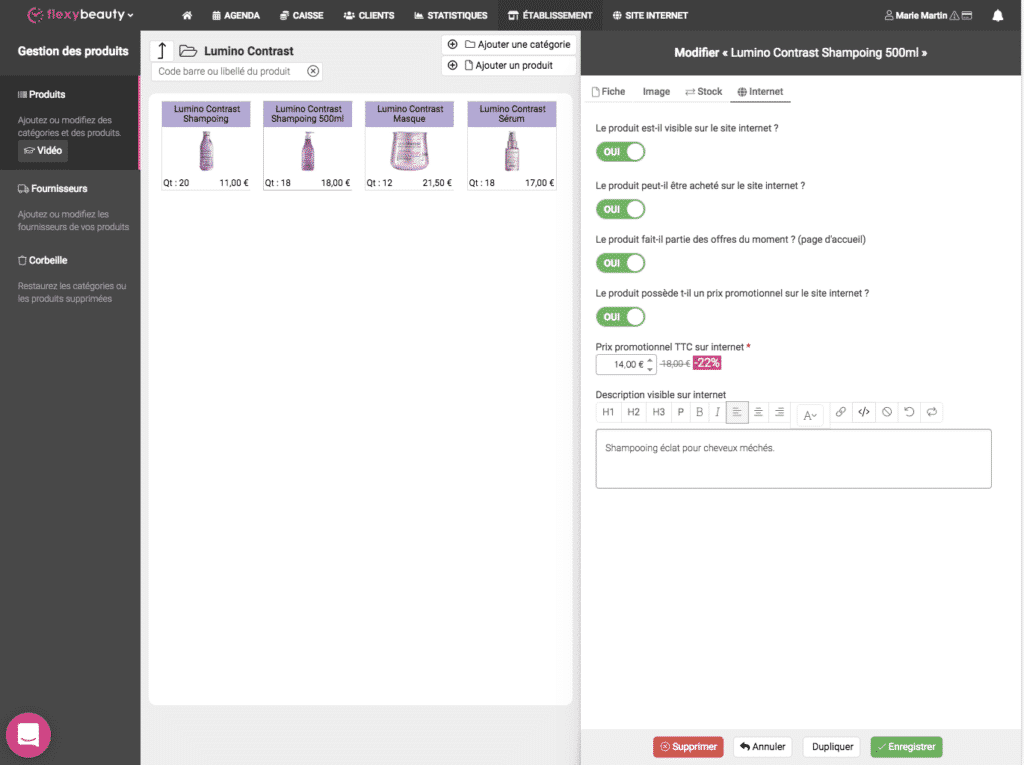Image resolution: width=1024 pixels, height=765 pixels.
Task: Watch the Vidéo tutorial button
Action: click(43, 150)
